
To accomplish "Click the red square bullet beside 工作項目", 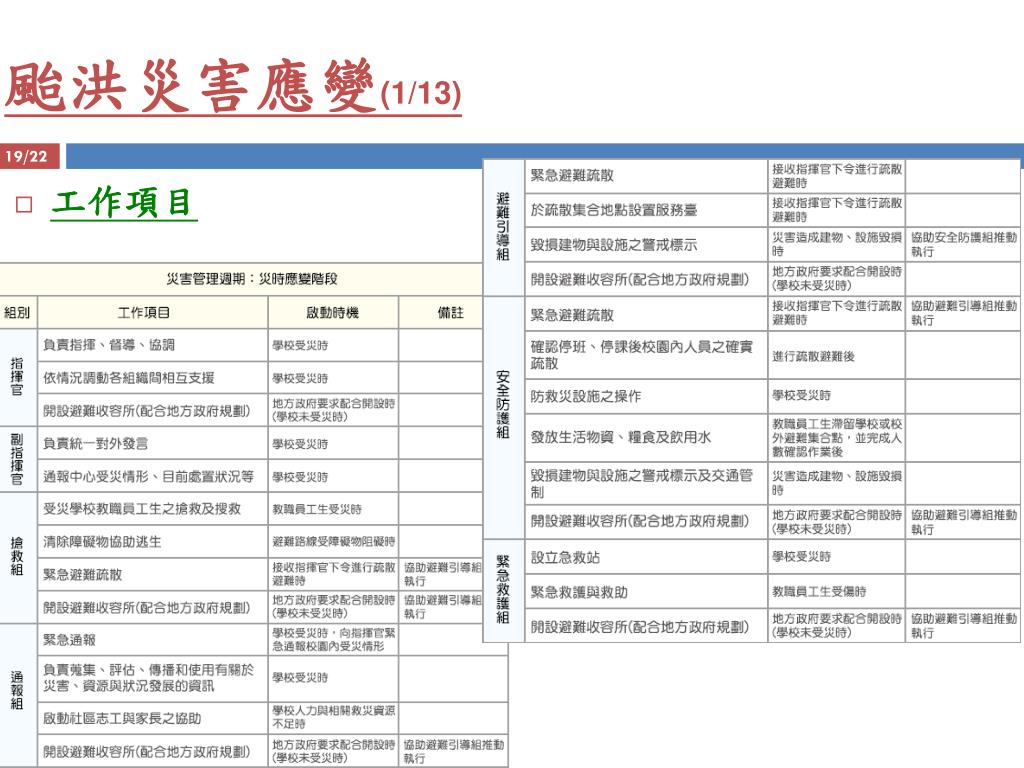I will coord(24,204).
